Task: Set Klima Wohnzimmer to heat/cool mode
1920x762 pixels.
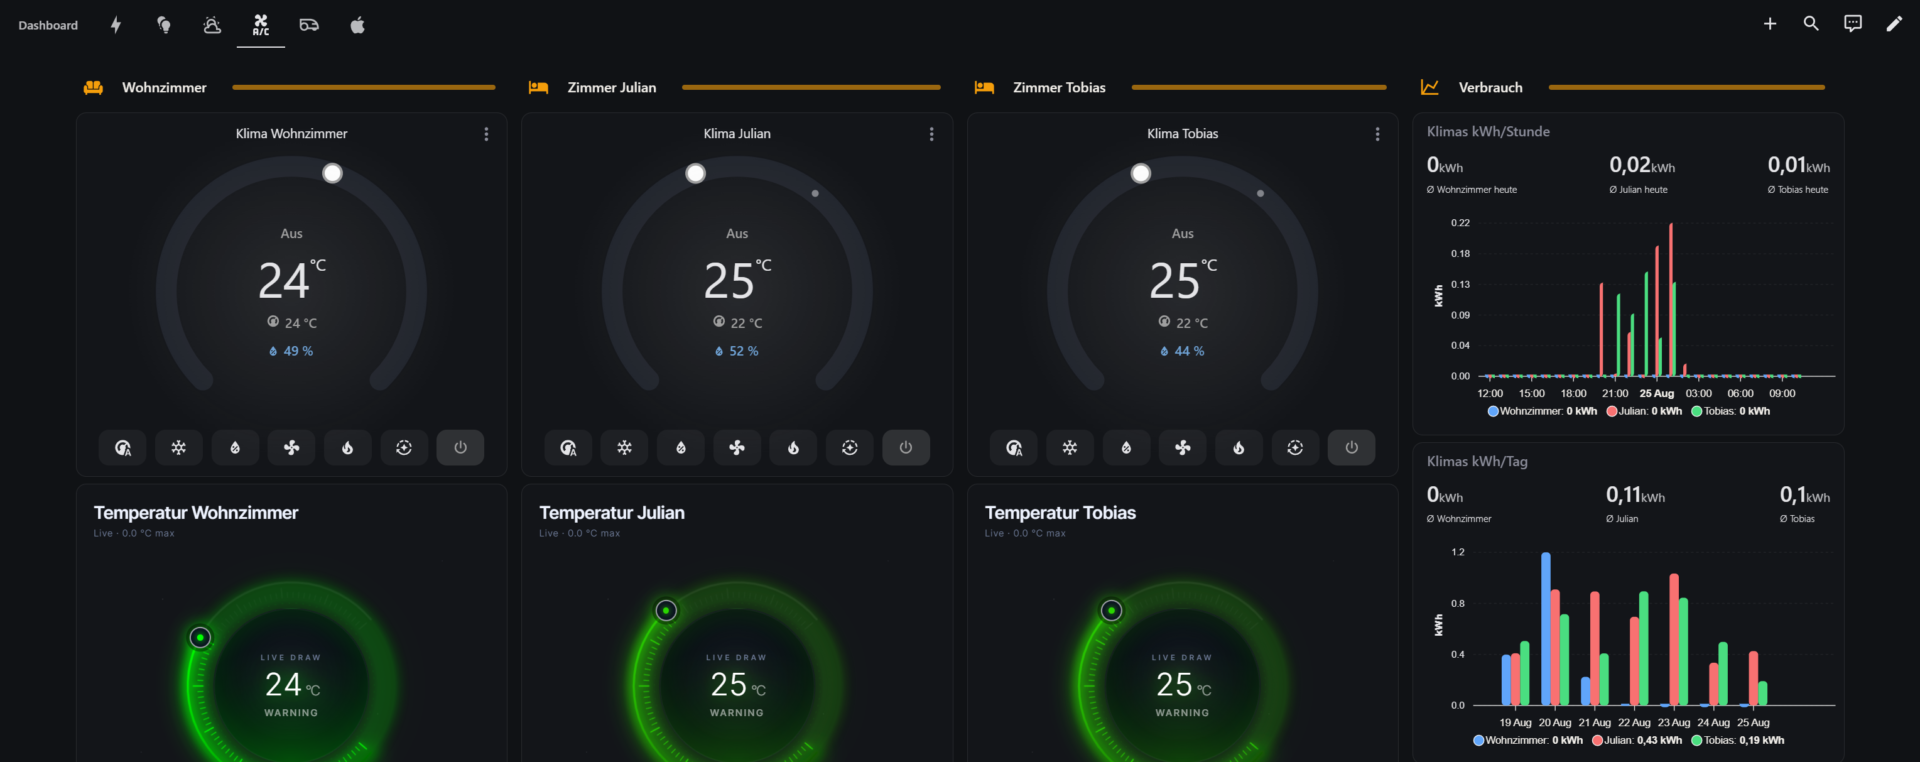Action: [404, 448]
